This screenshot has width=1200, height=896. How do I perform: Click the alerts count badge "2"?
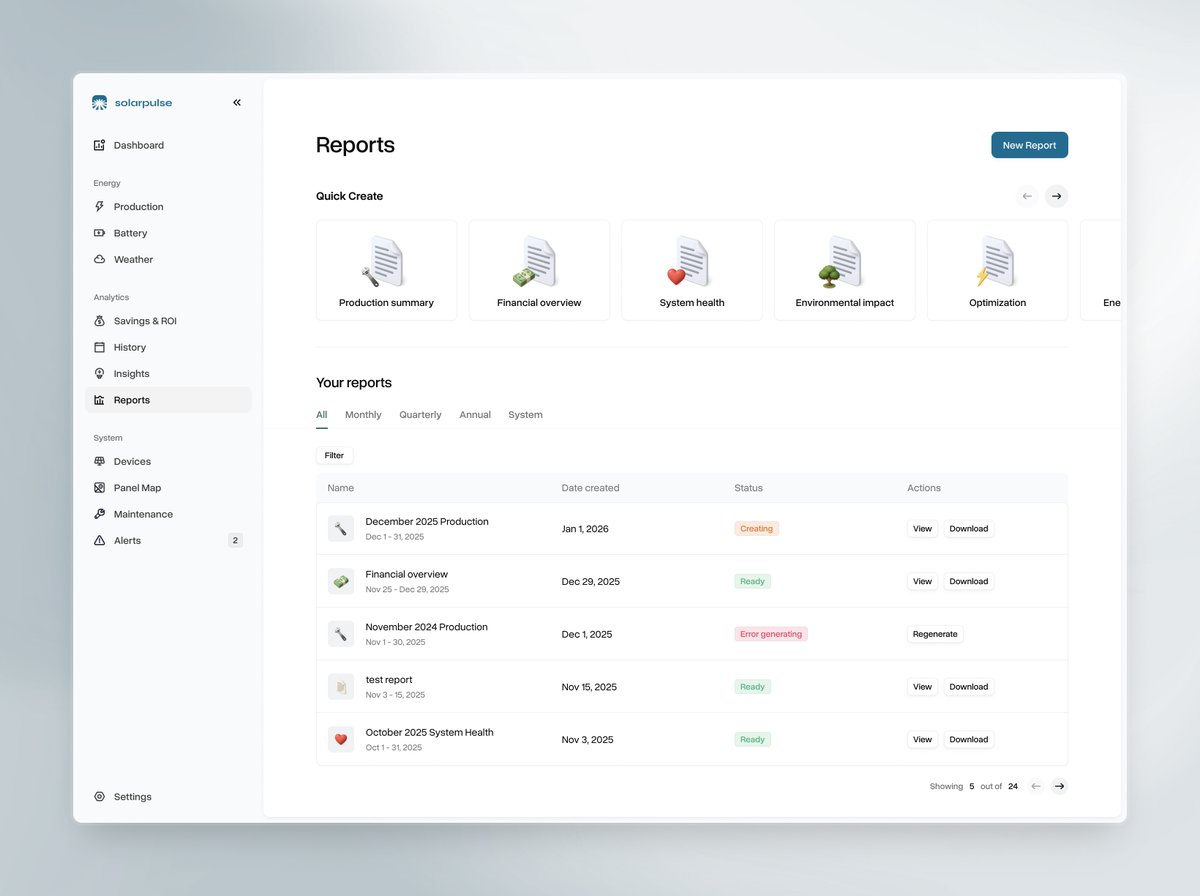click(235, 540)
